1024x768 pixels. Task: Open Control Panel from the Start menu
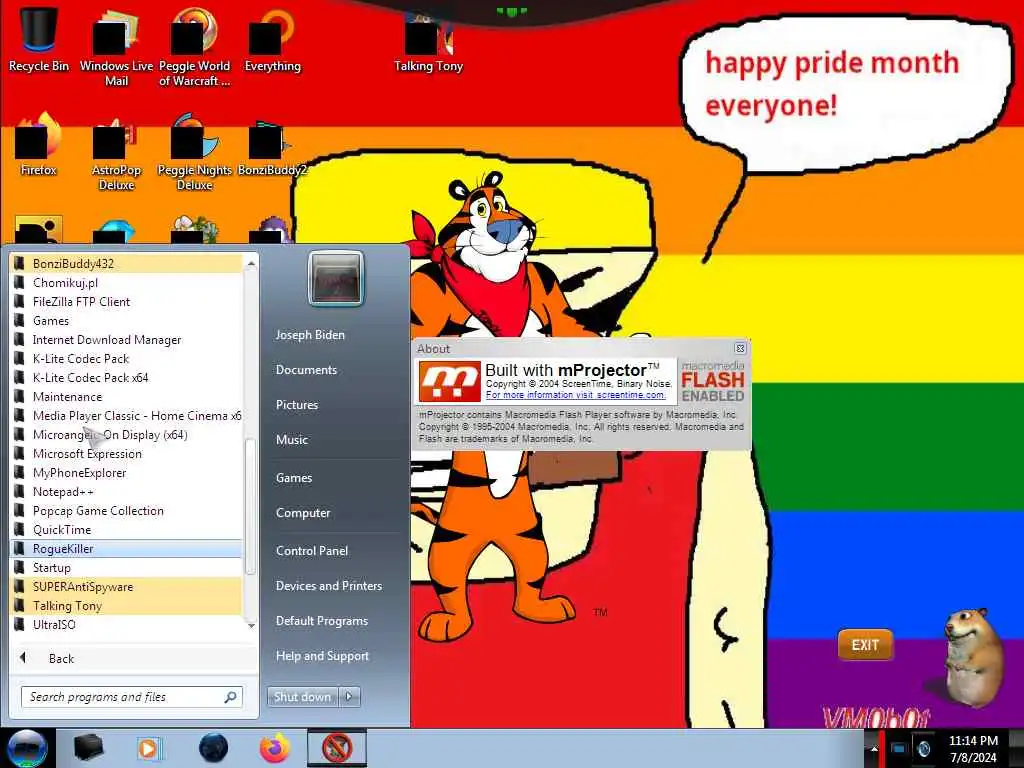pos(312,551)
